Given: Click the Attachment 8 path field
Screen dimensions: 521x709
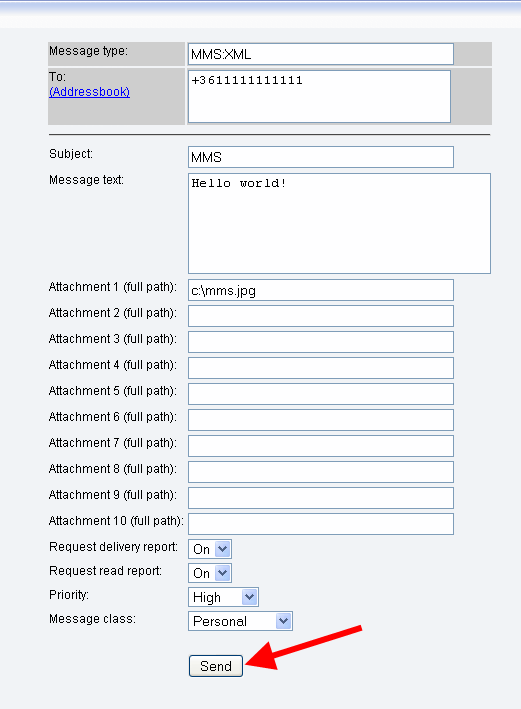Looking at the screenshot, I should pos(321,472).
